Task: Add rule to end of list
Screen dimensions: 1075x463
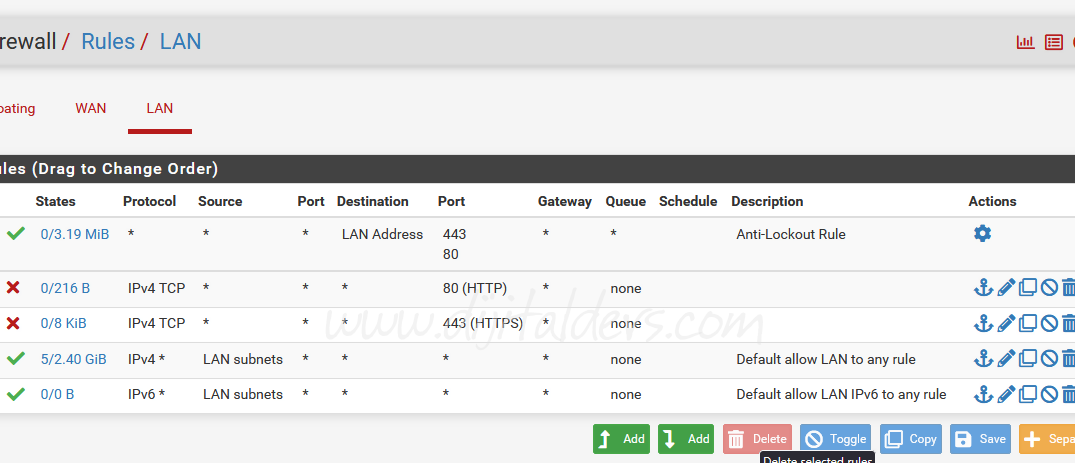Action: click(x=686, y=439)
